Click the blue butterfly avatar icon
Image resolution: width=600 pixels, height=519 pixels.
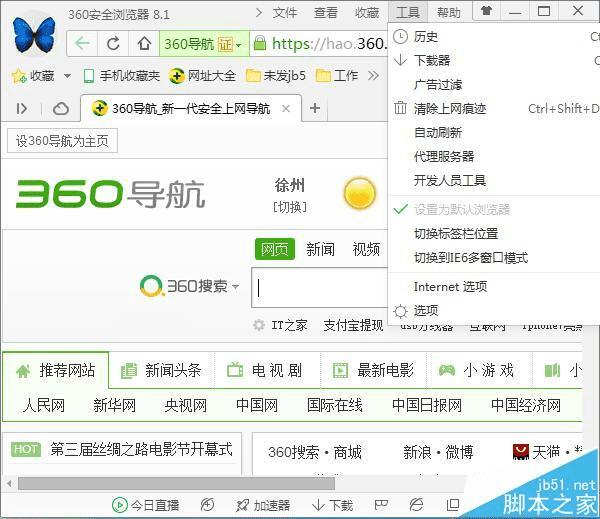[x=34, y=35]
